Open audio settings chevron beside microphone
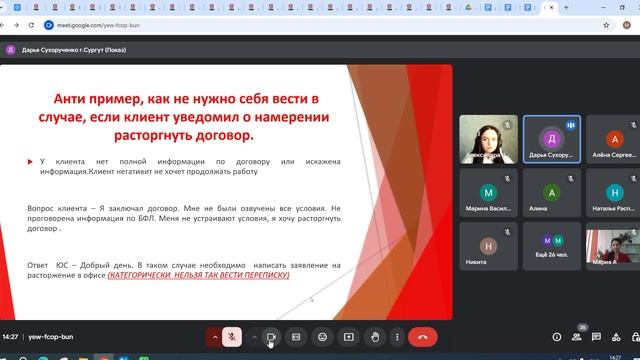 (215, 337)
